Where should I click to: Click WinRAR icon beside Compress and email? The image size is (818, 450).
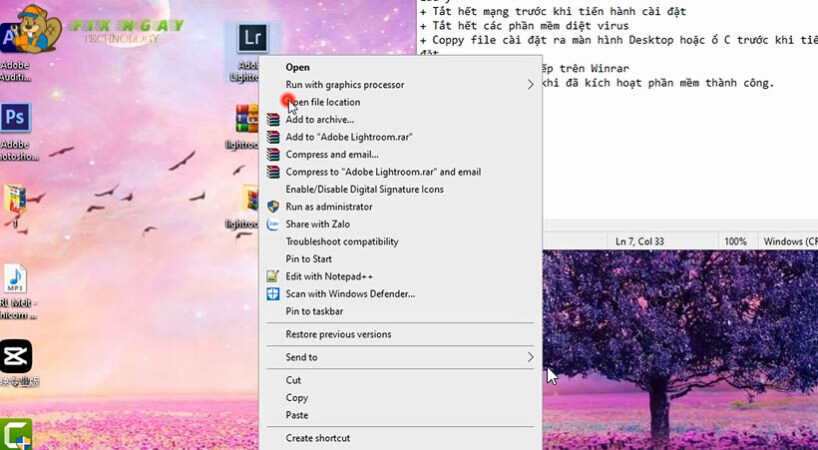coord(273,154)
